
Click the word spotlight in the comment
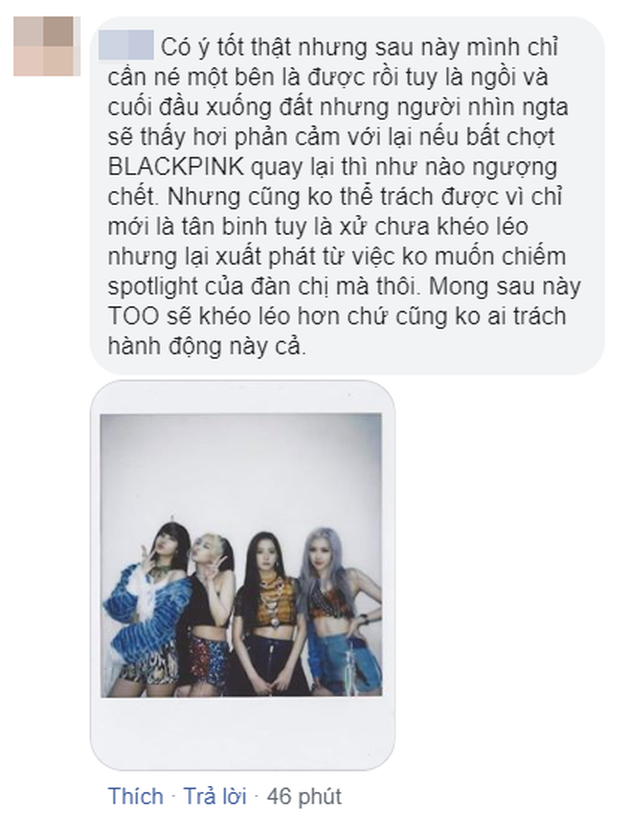click(153, 287)
